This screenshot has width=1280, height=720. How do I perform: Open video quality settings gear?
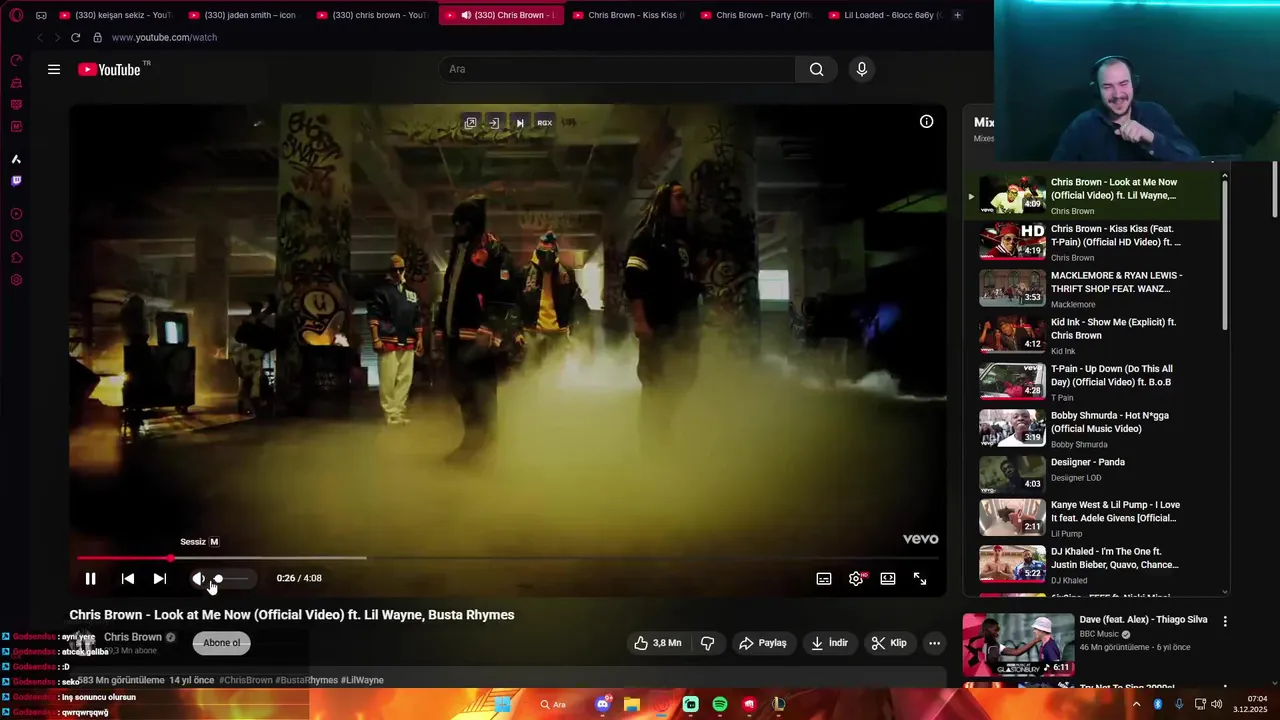click(856, 578)
